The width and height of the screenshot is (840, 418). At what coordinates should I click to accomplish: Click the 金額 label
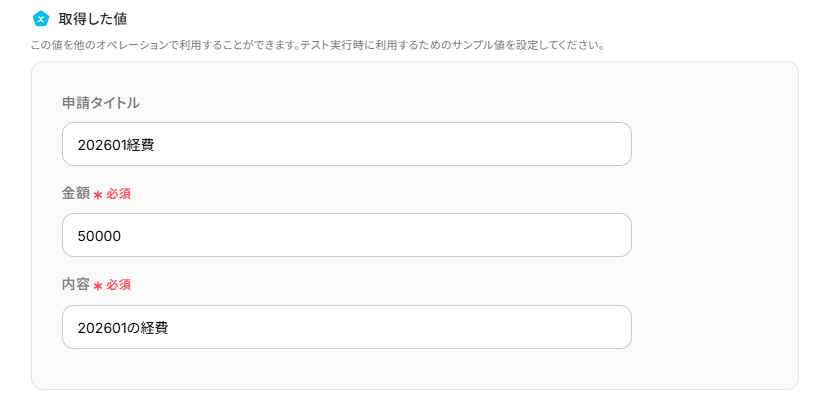pos(76,193)
